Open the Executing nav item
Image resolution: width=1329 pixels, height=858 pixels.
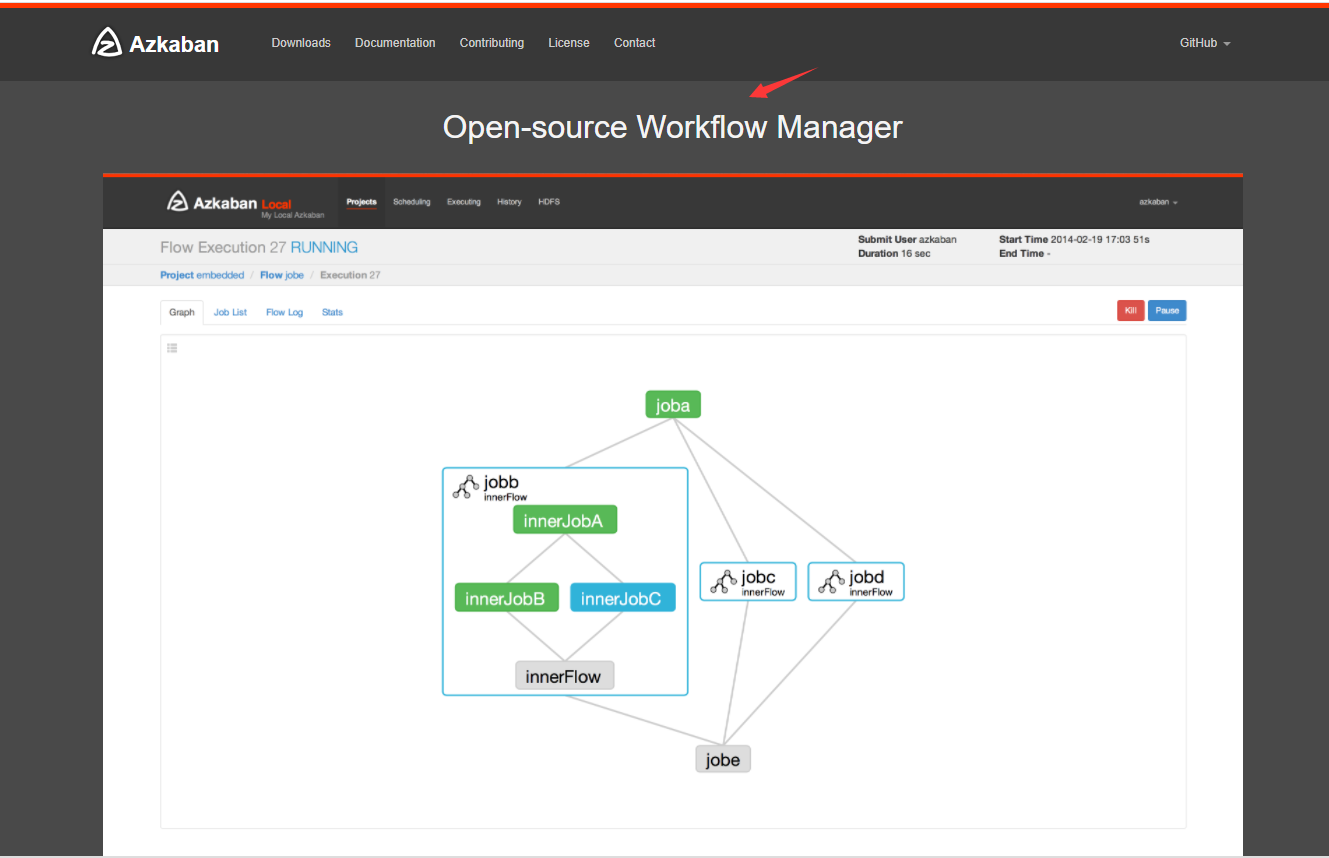coord(464,202)
